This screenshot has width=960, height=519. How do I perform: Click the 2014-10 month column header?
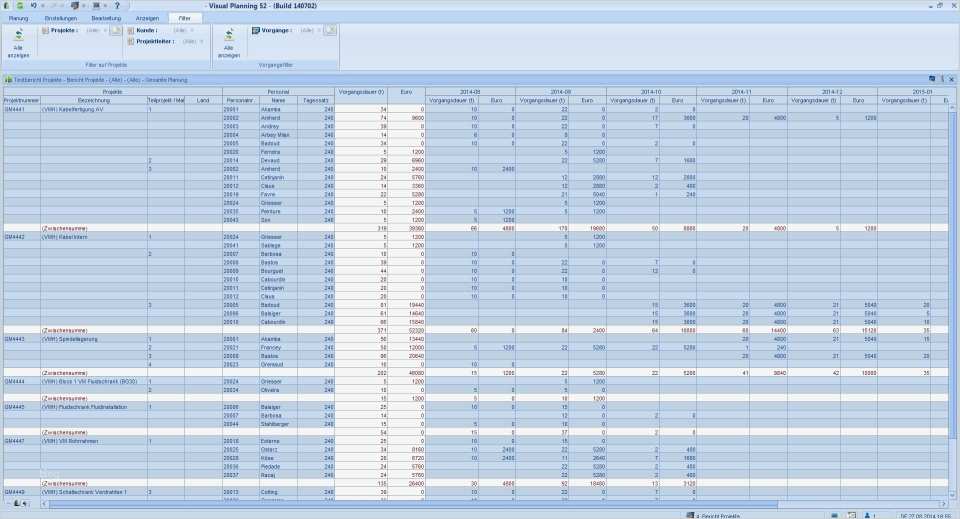pos(651,92)
